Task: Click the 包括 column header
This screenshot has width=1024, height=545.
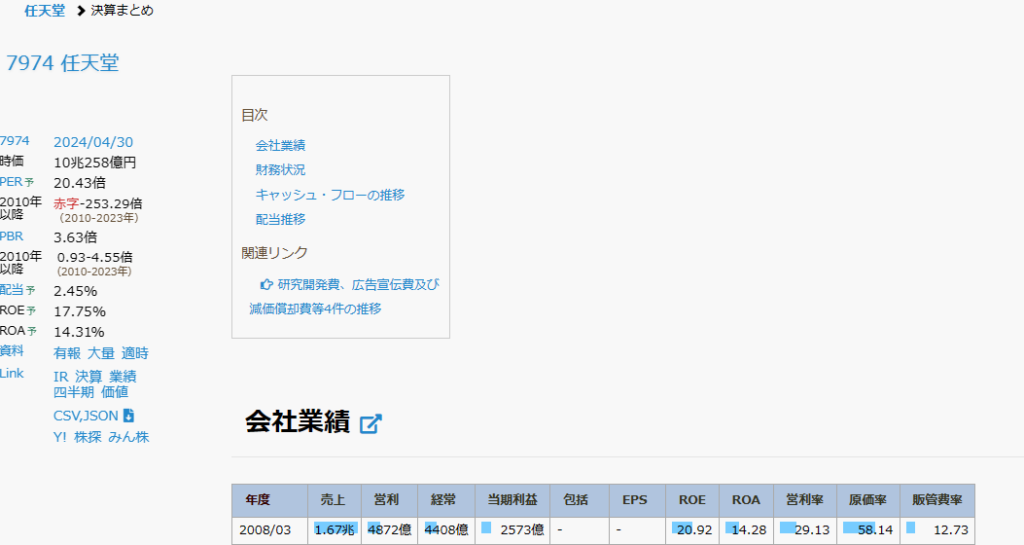Action: tap(580, 500)
